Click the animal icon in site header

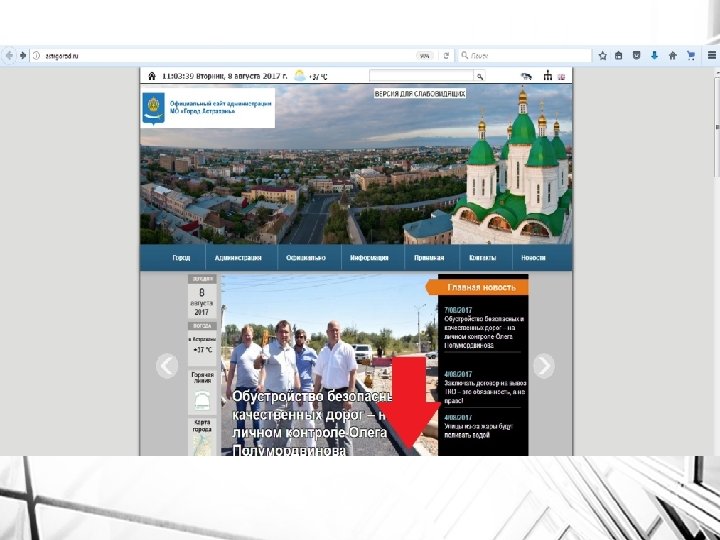(526, 76)
